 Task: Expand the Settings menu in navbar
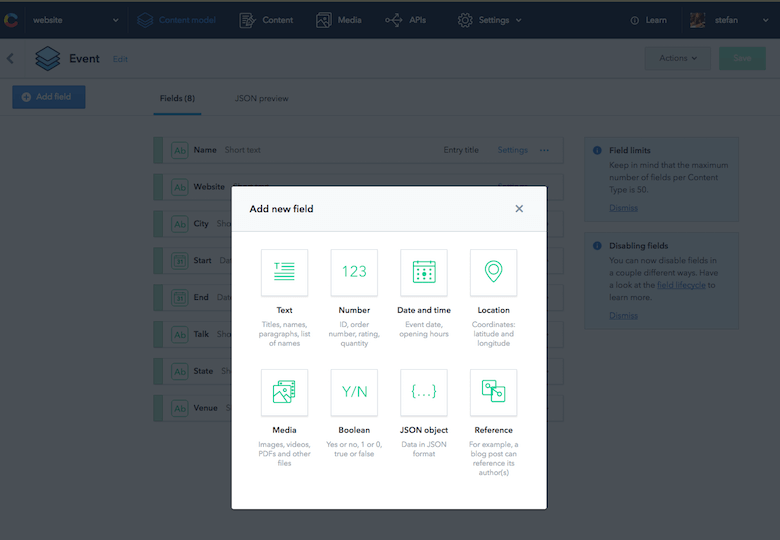[x=490, y=20]
